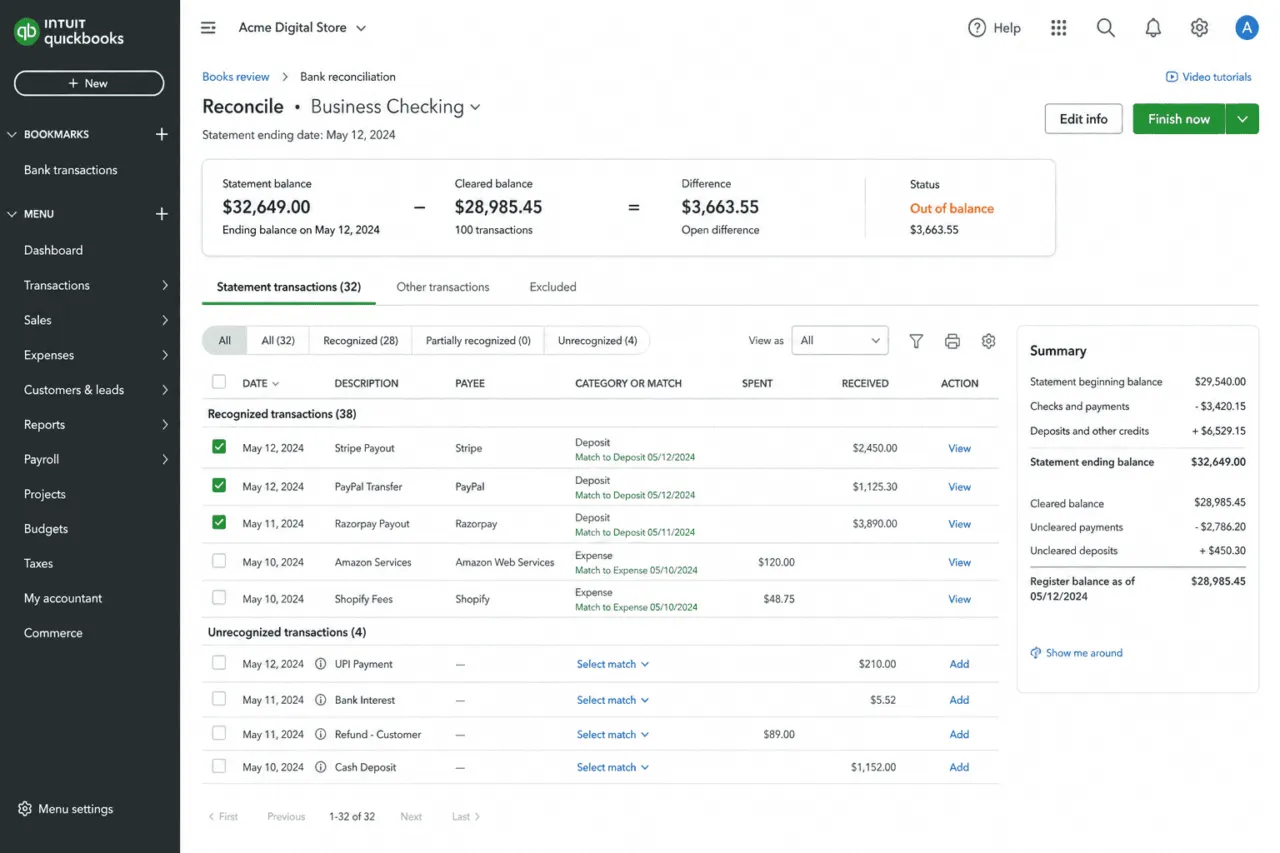Screen dimensions: 1280x853
Task: Expand the Finish now arrow dropdown
Action: (x=1242, y=119)
